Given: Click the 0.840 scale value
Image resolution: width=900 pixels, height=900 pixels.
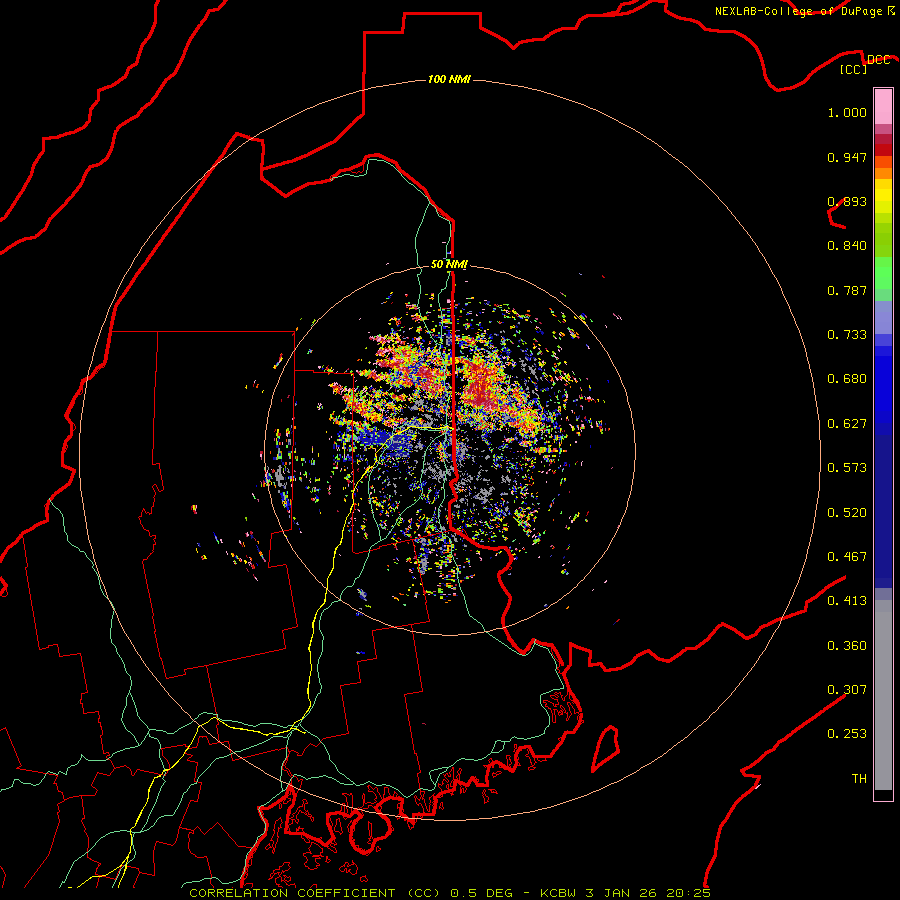Looking at the screenshot, I should pos(847,246).
